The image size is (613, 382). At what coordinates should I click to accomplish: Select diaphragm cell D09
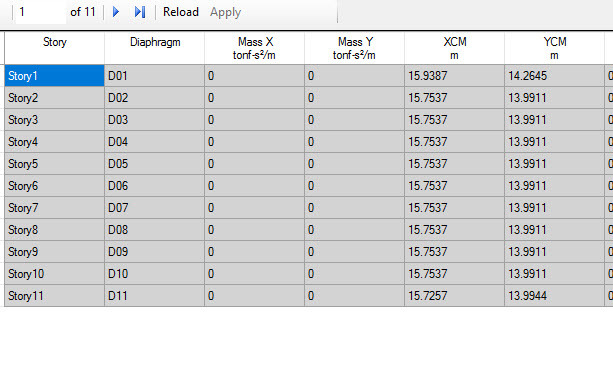pyautogui.click(x=154, y=252)
